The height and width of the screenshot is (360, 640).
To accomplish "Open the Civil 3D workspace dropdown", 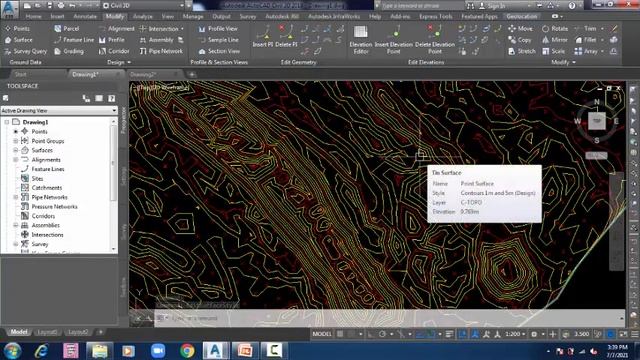I will click(143, 6).
